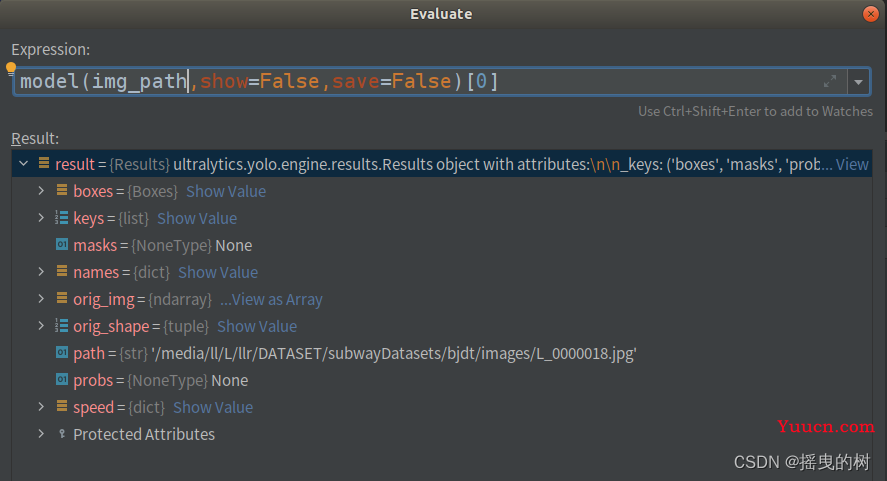Click the masks primitive value icon
The image size is (887, 481).
pos(62,244)
